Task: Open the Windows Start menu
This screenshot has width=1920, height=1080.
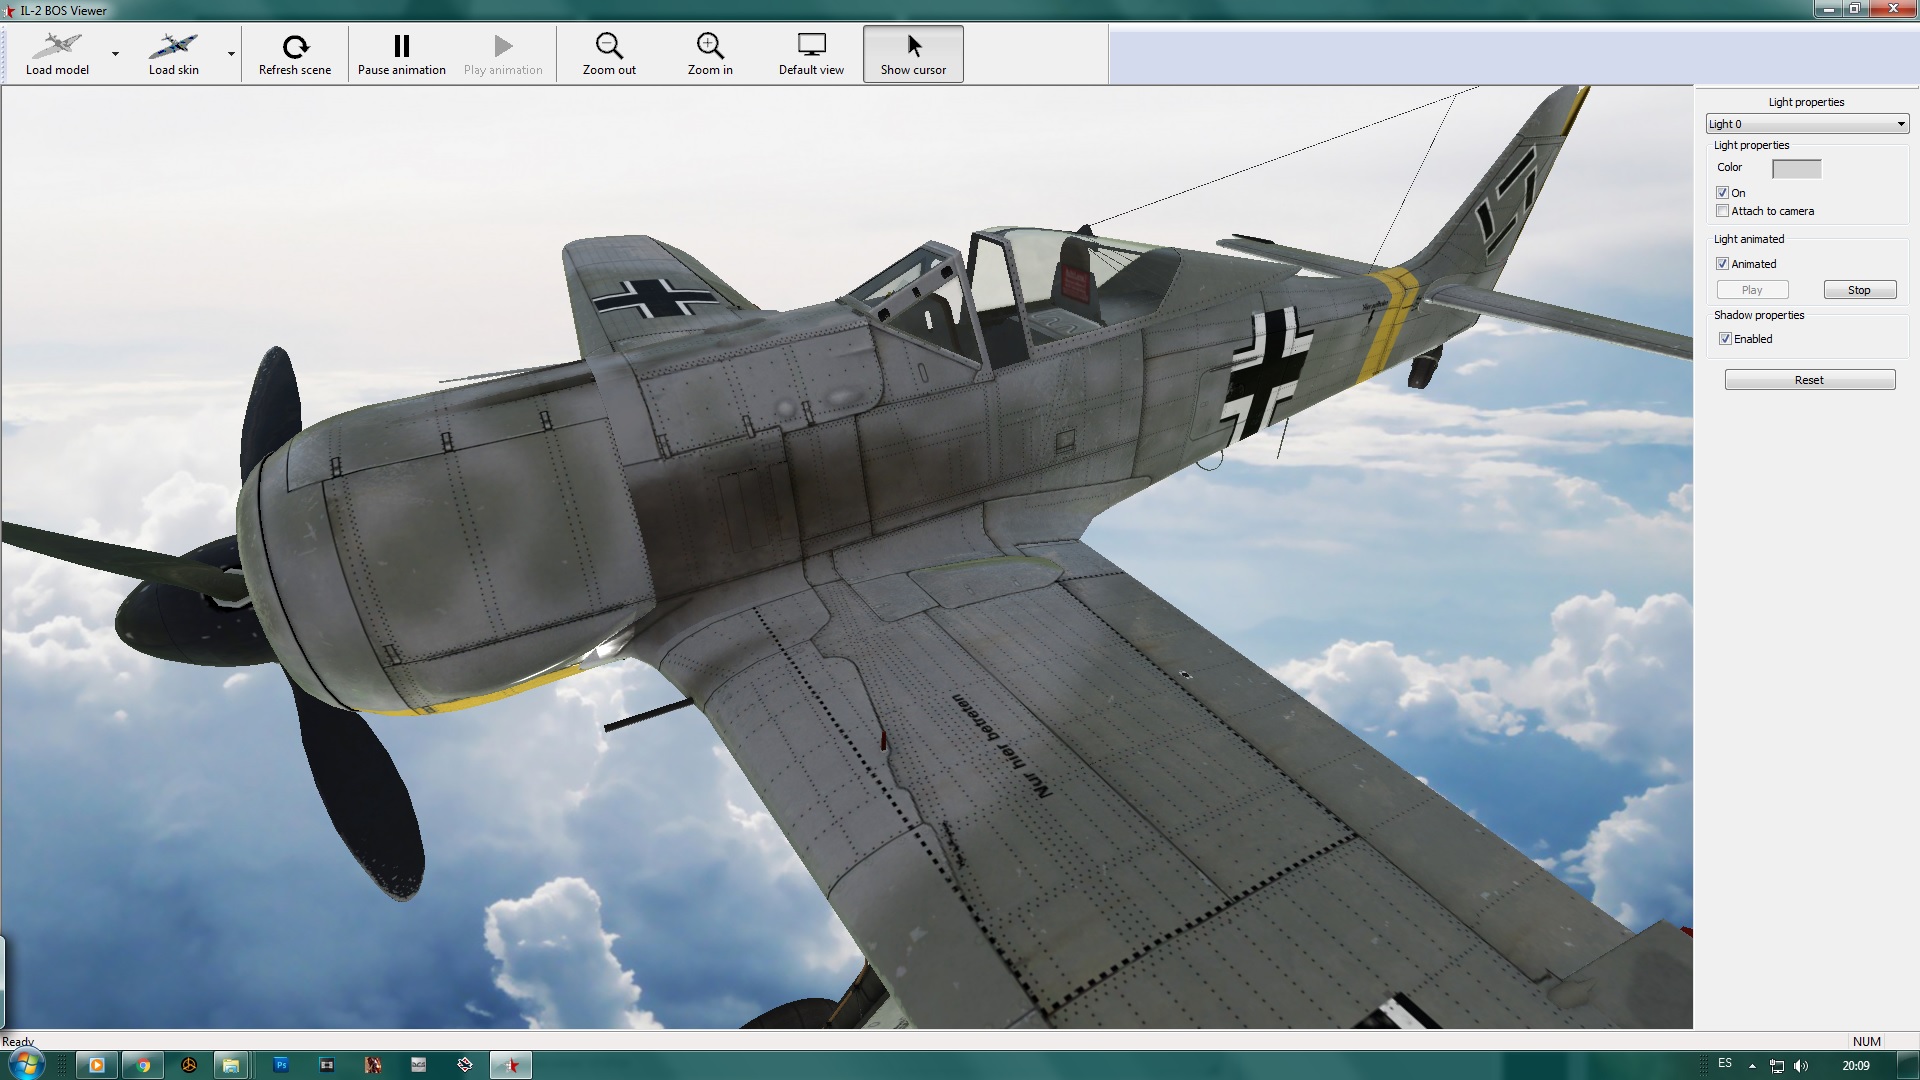Action: [x=27, y=1064]
